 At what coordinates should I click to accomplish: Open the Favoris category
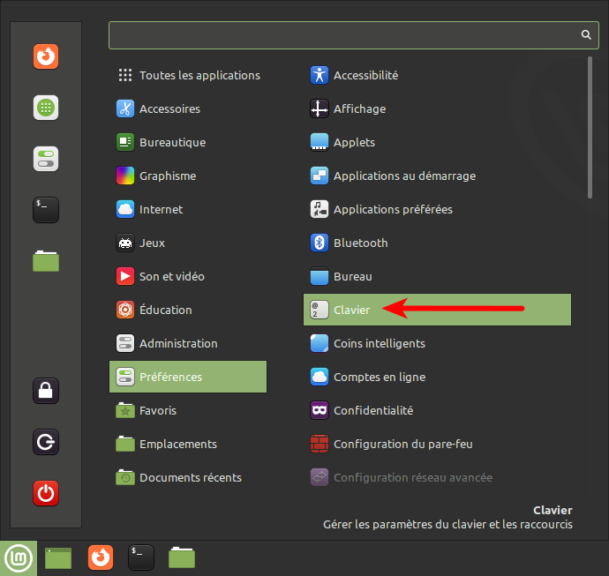188,411
